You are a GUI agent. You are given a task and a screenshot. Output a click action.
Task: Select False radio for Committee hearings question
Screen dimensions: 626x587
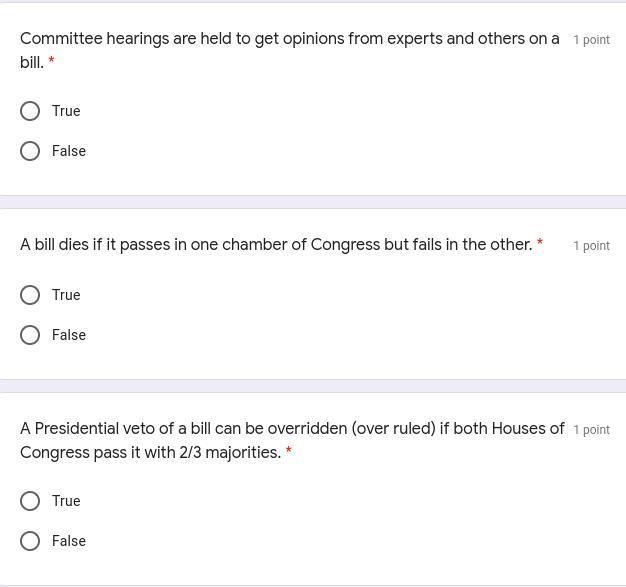tap(30, 151)
